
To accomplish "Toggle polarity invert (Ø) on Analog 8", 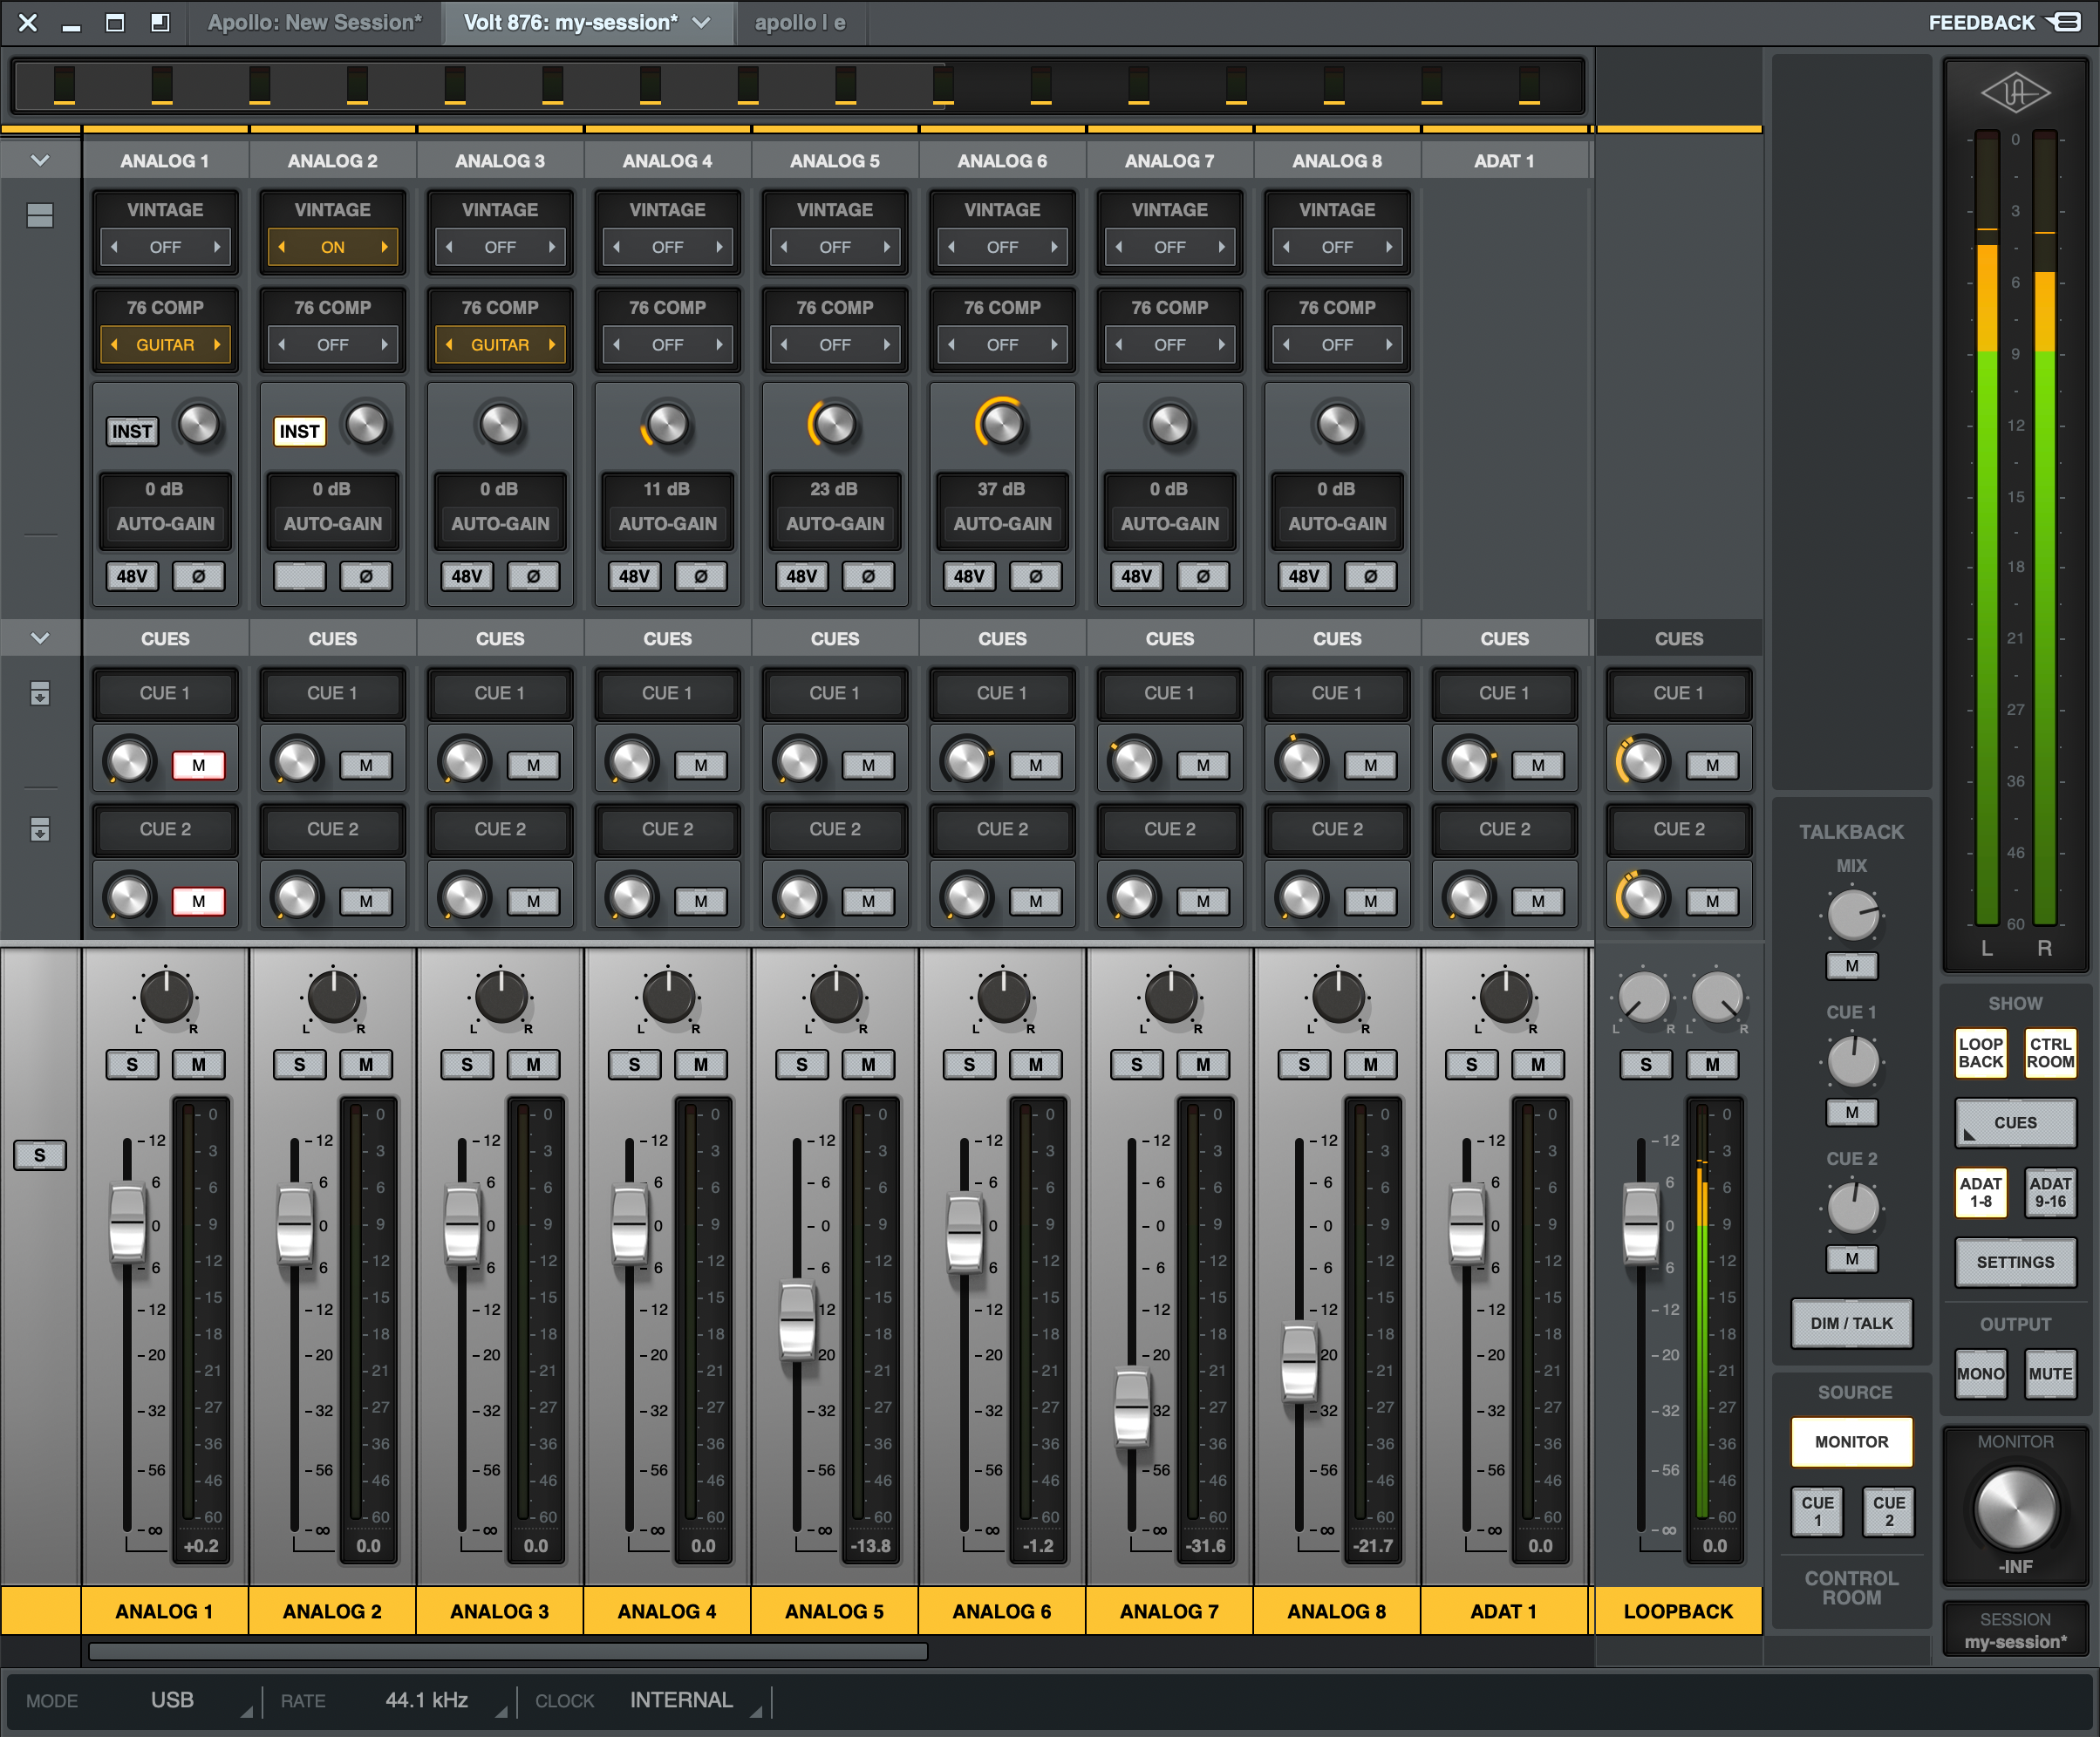I will 1370,576.
